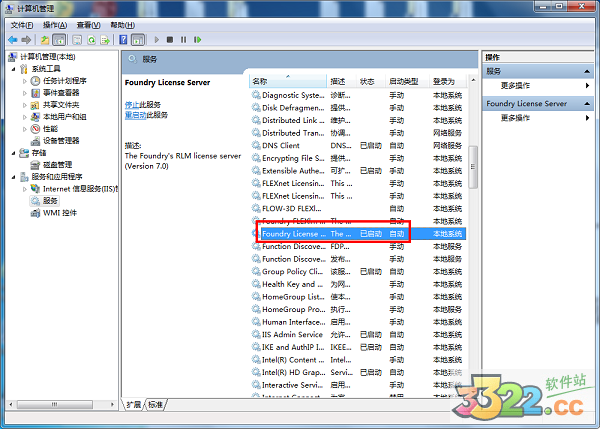Click the Restart service icon
Screen dimensions: 600x429
[x=197, y=39]
